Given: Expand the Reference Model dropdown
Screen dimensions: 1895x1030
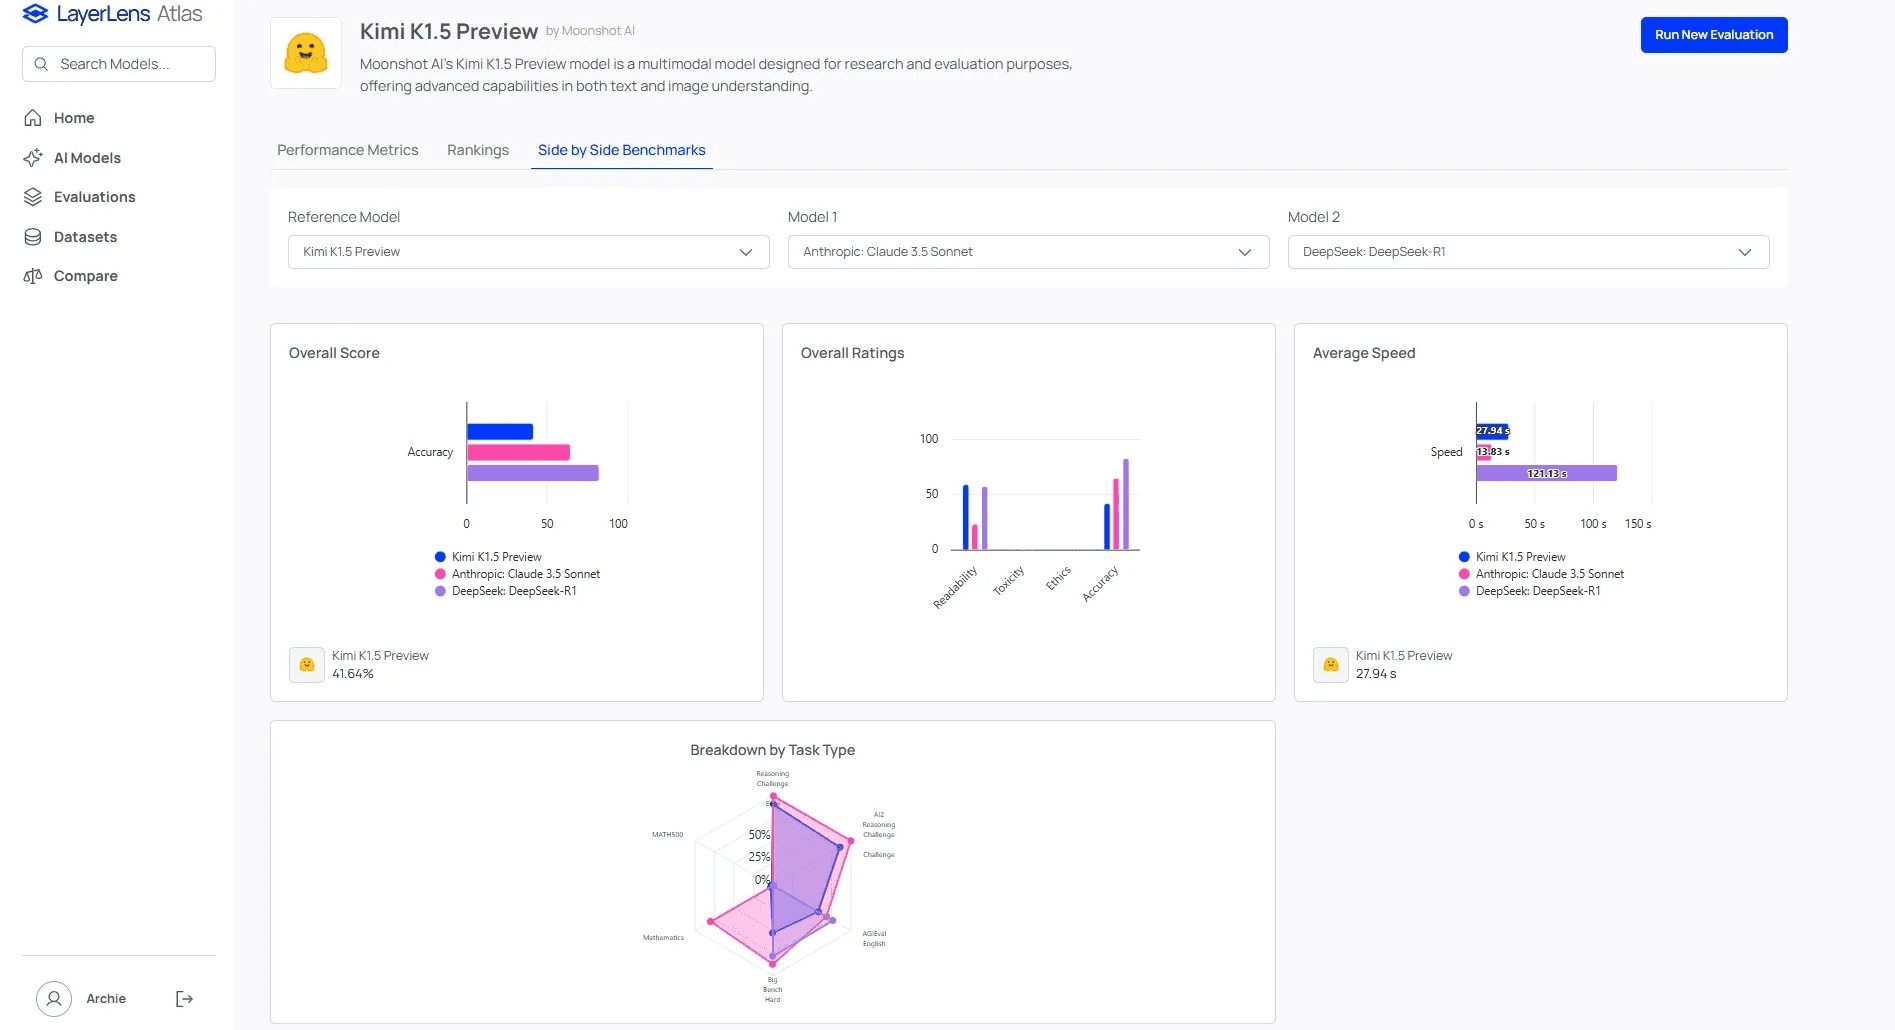Looking at the screenshot, I should pos(529,252).
